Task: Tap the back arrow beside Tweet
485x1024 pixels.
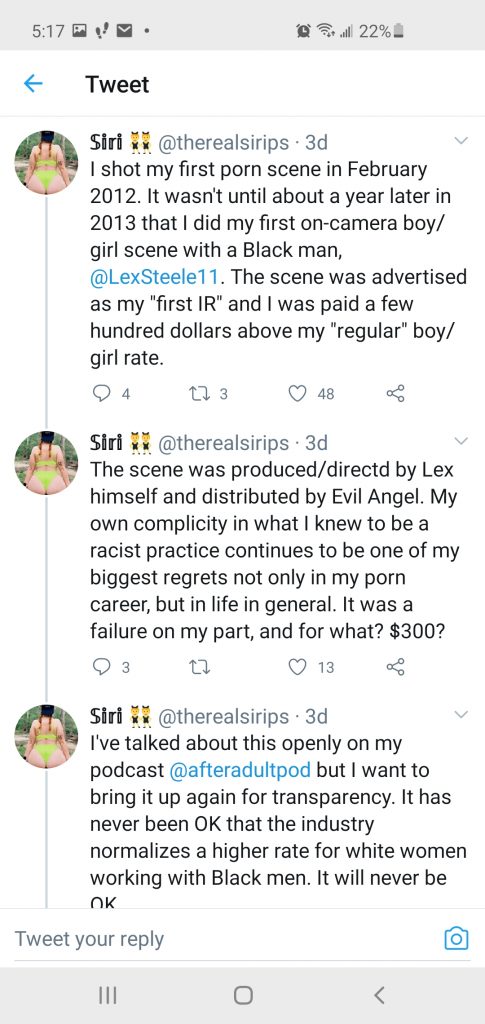Action: (33, 84)
